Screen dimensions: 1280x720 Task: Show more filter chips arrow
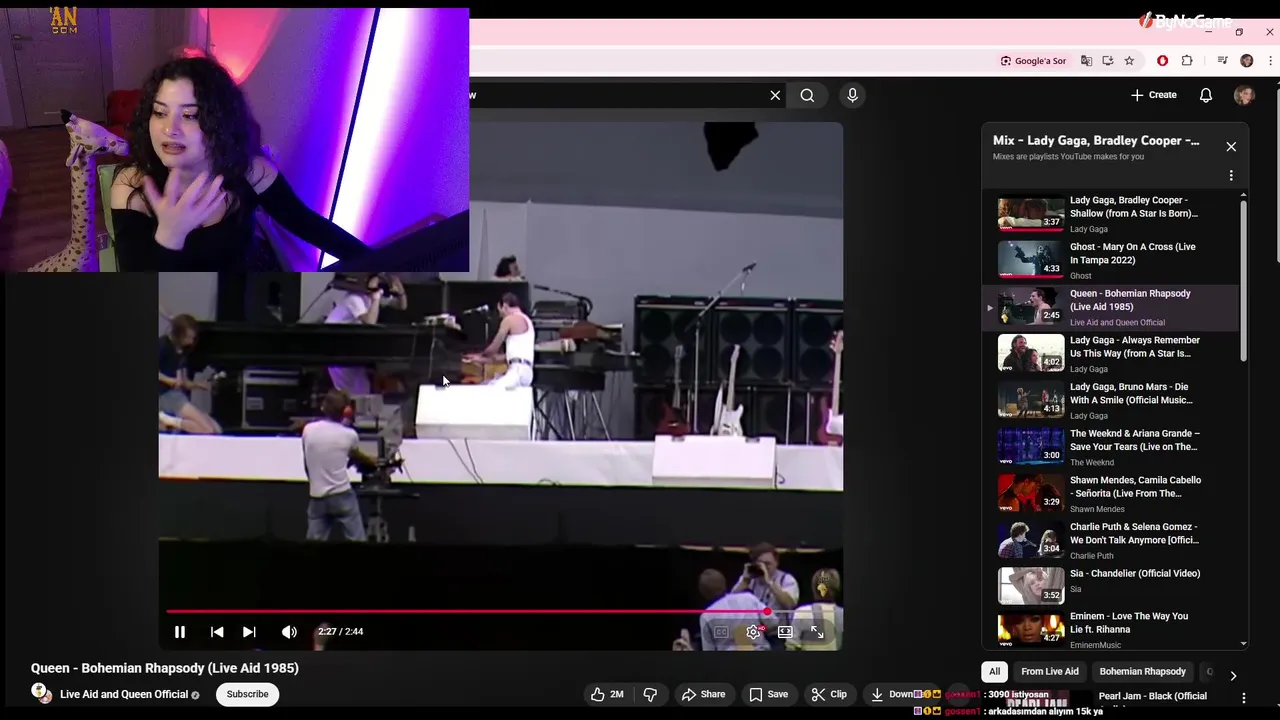coord(1233,676)
